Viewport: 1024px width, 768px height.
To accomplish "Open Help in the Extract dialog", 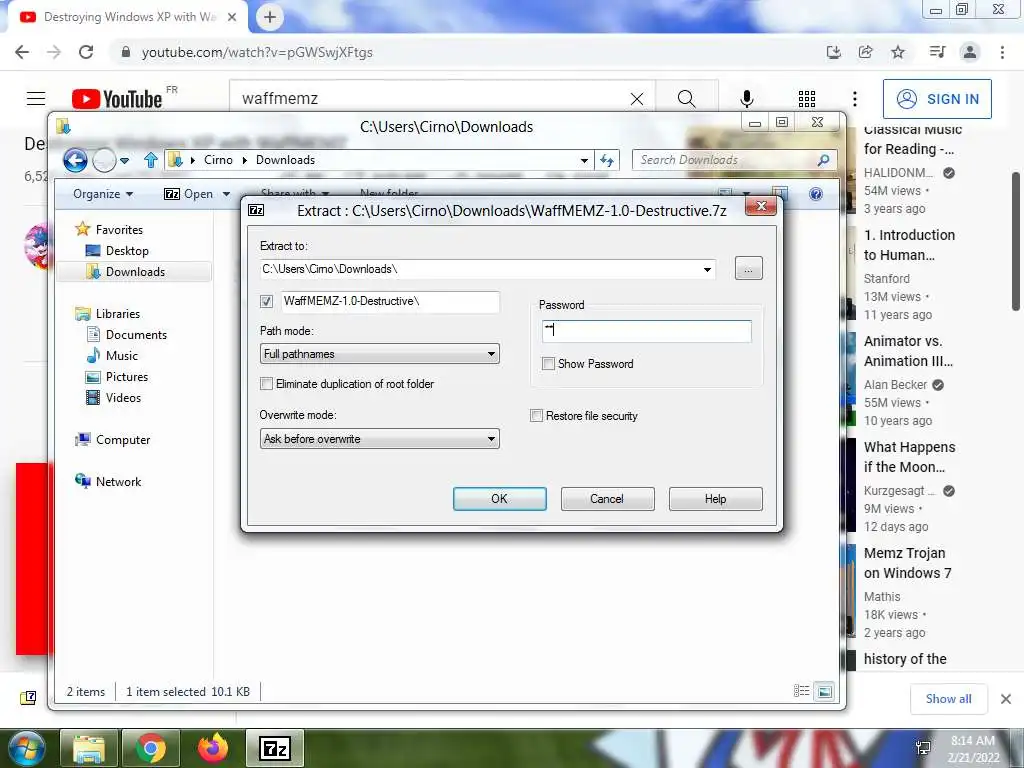I will pos(716,499).
